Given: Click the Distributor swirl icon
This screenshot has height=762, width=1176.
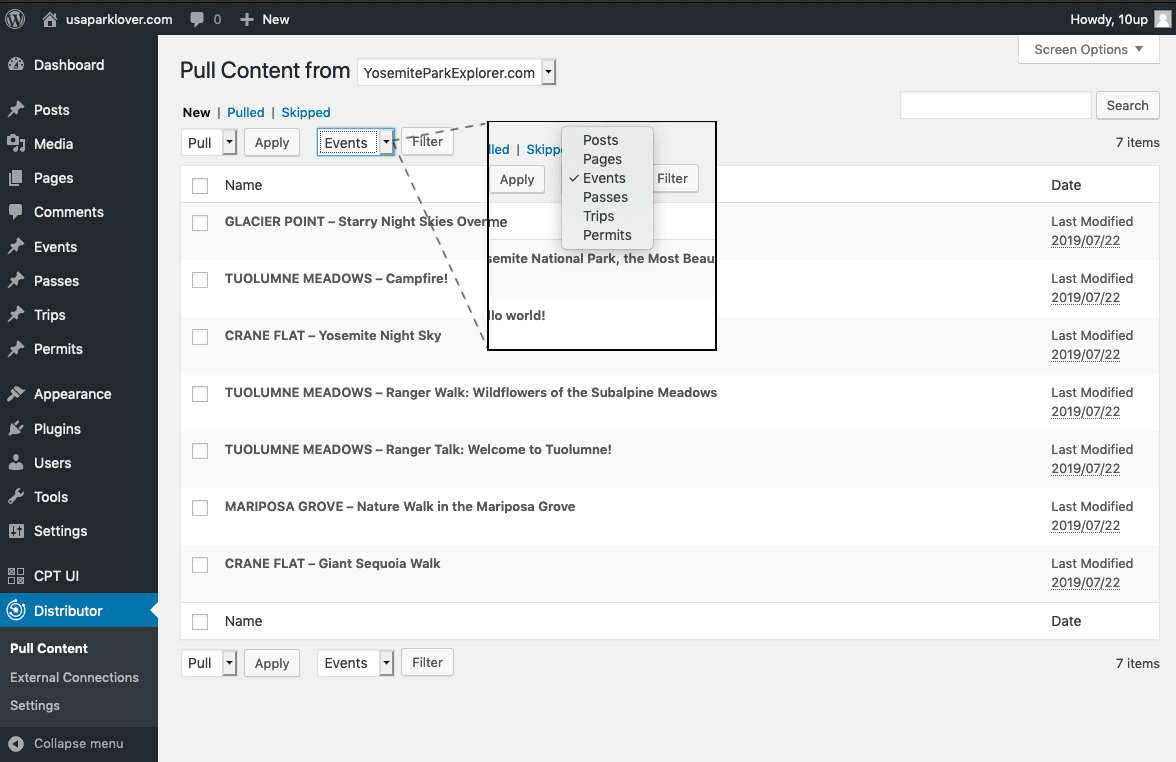Looking at the screenshot, I should [16, 610].
